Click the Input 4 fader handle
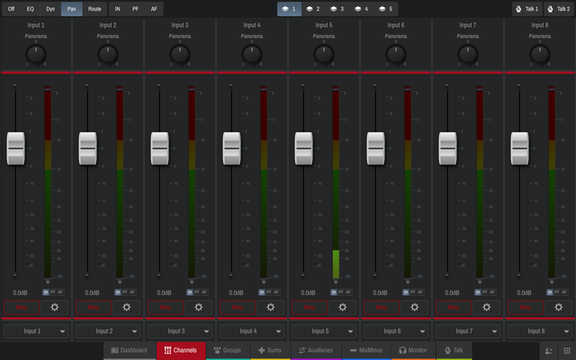This screenshot has width=576, height=360. coord(232,148)
